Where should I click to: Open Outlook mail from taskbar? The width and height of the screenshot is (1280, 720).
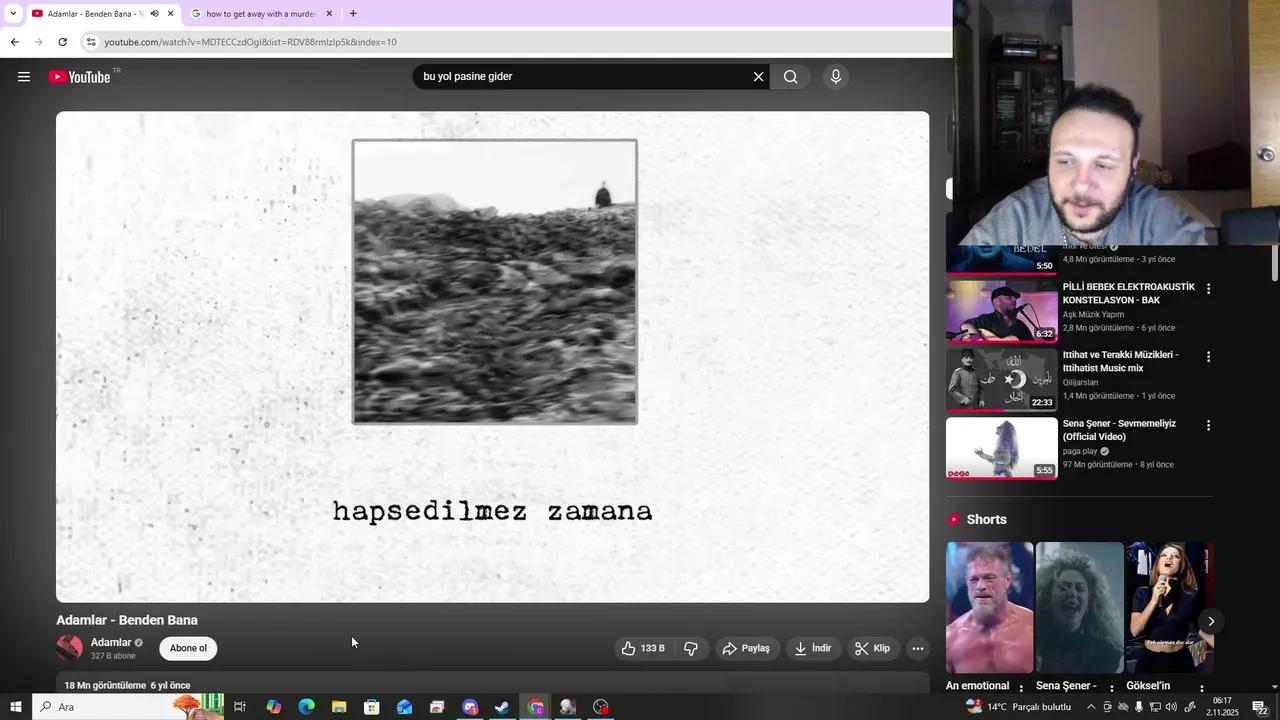[404, 707]
